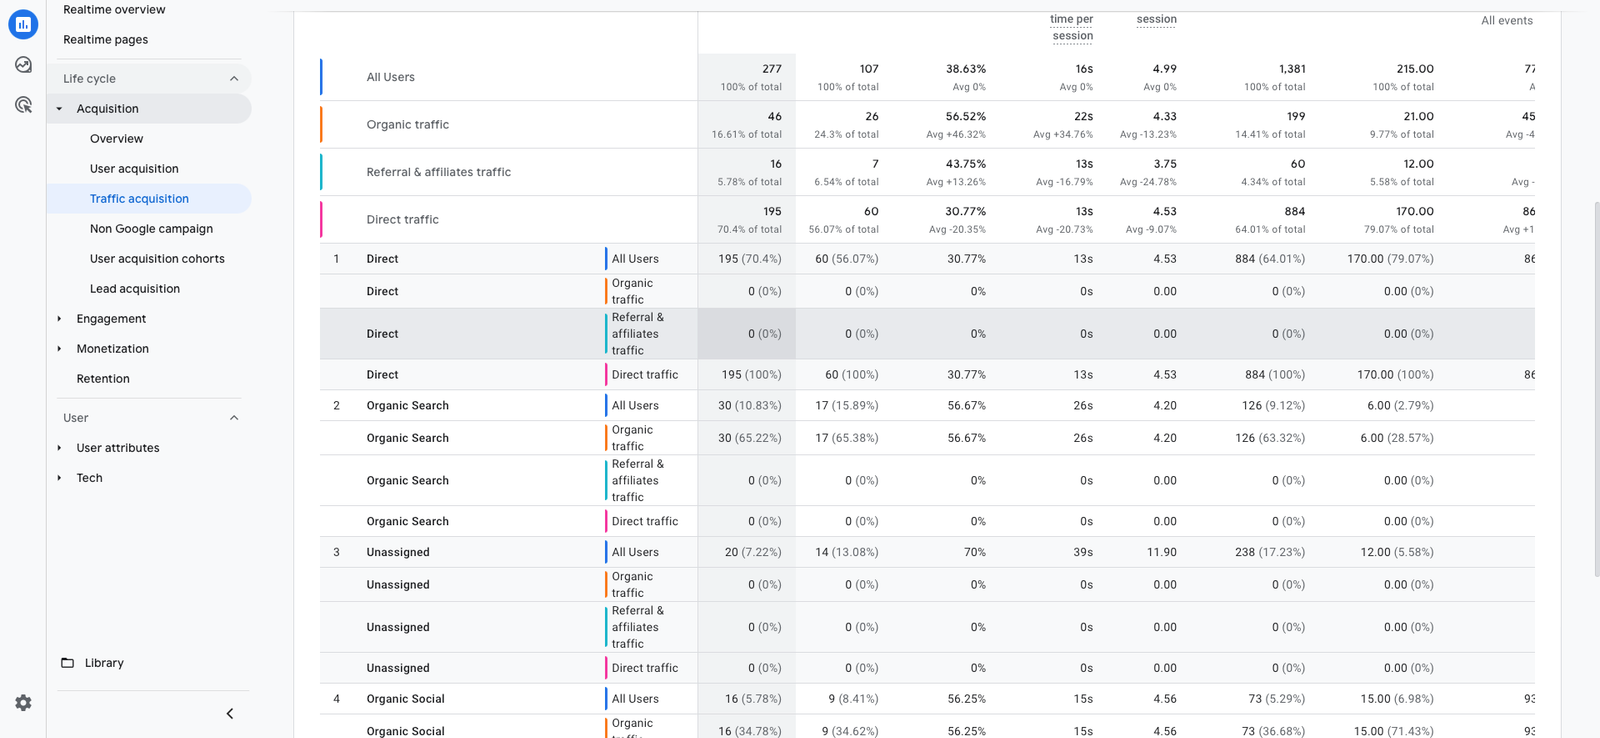Click value '17 (65.38%)' Organic Search organic row
Viewport: 1600px width, 738px height.
pos(847,438)
